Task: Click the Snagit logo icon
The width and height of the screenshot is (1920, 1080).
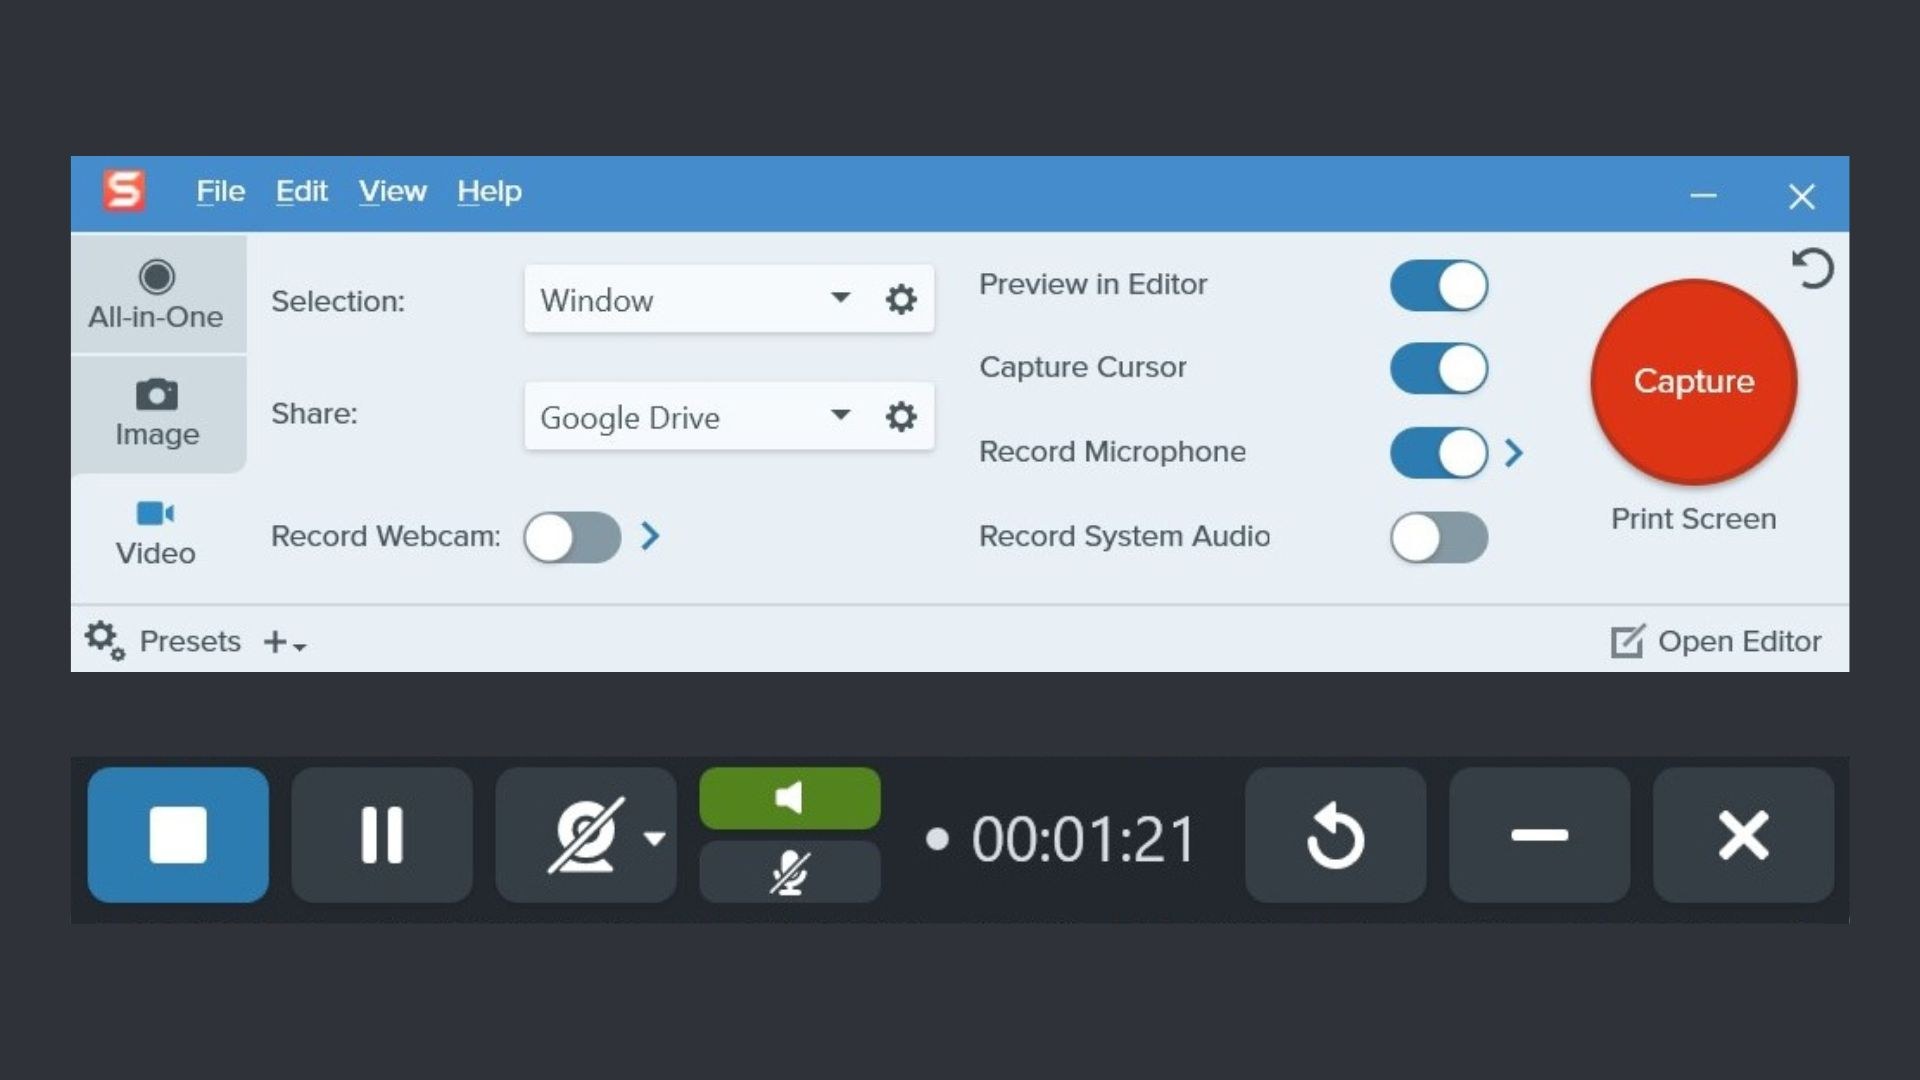Action: click(x=124, y=190)
